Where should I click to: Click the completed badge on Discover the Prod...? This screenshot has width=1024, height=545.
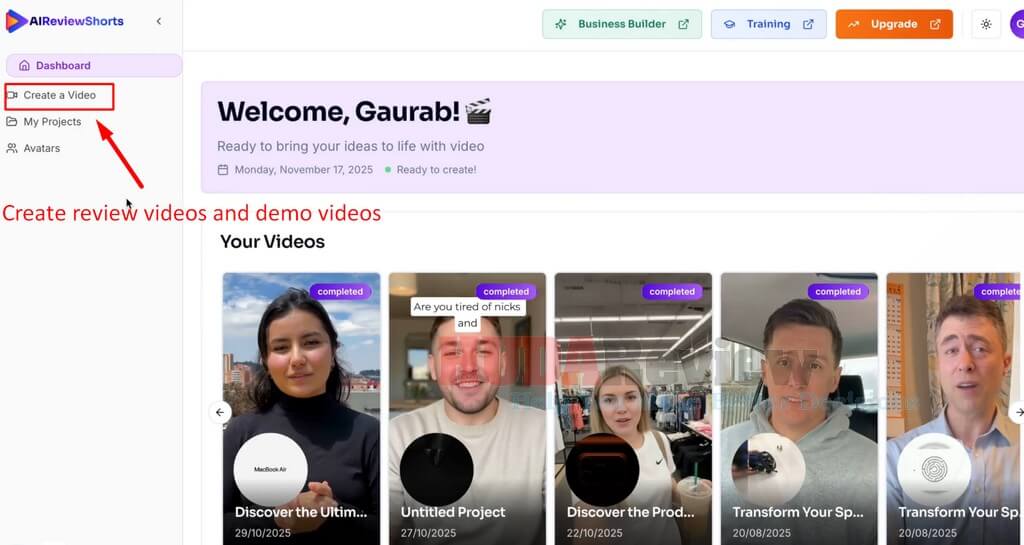[672, 292]
